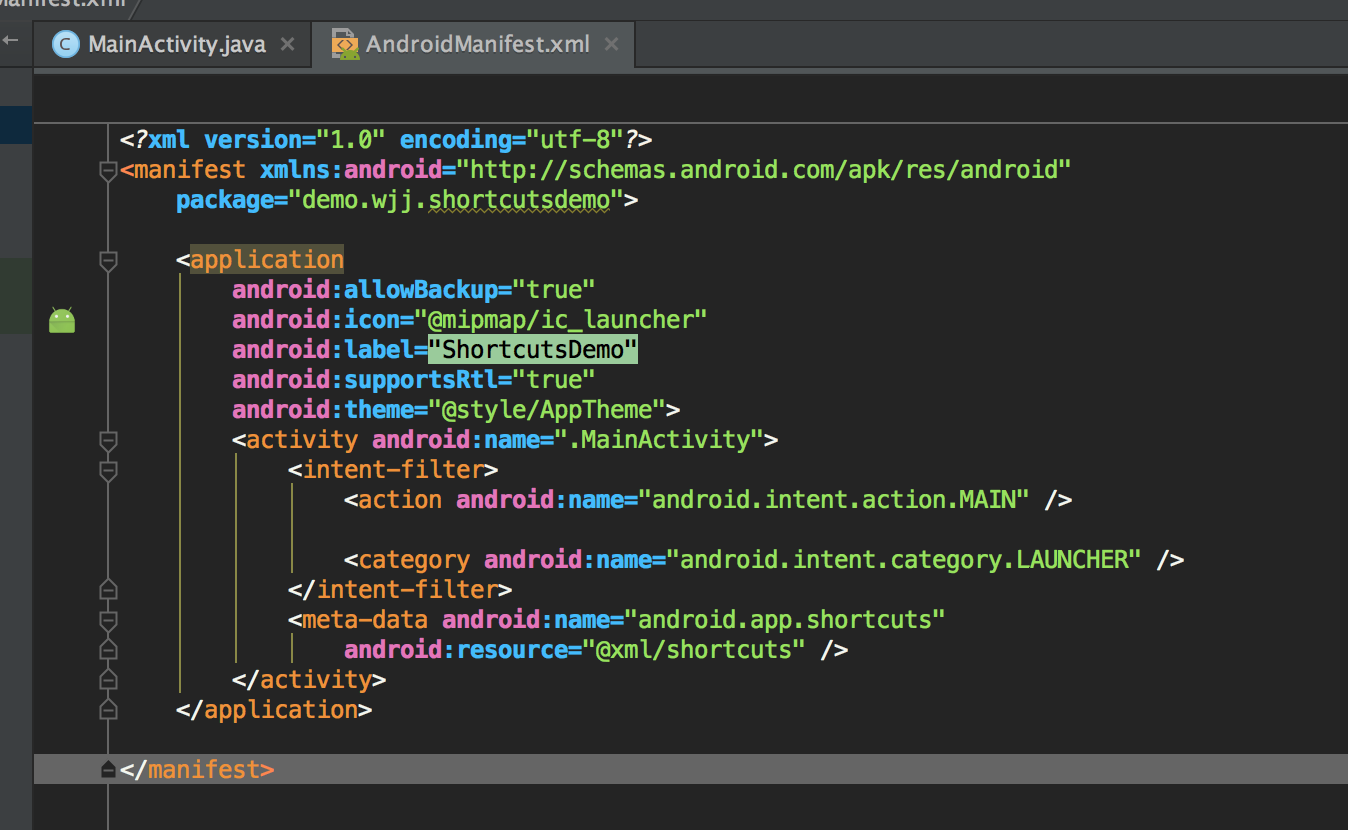Click the back arrow left of the tabs
This screenshot has height=830, width=1348.
click(11, 41)
